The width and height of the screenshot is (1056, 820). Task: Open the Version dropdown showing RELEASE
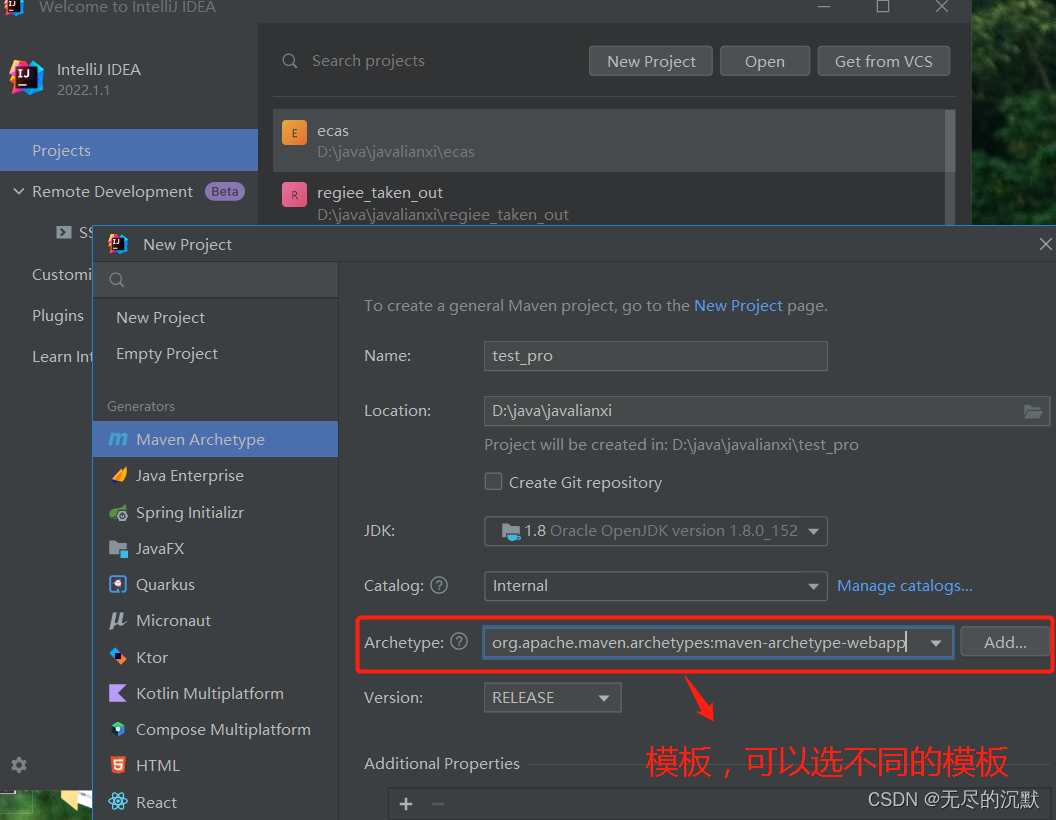tap(552, 697)
